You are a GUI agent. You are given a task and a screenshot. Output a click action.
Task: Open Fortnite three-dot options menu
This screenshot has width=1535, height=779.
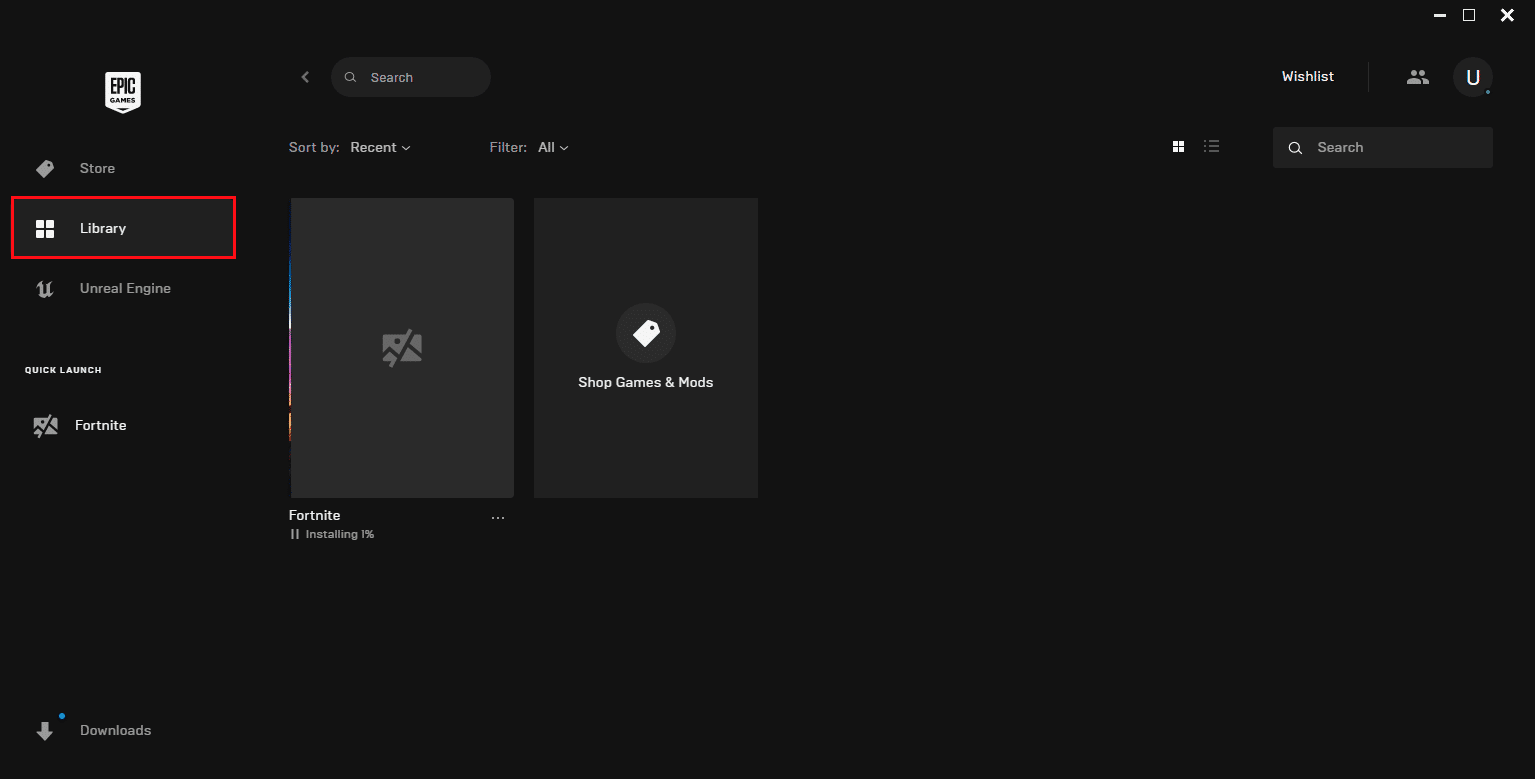pos(498,518)
